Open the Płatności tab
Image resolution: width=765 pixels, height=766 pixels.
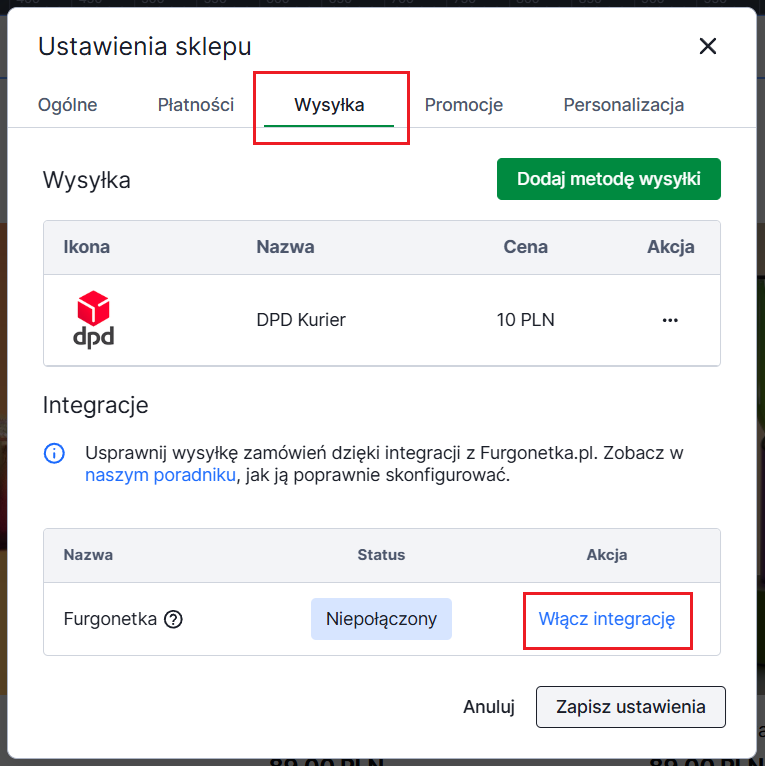point(196,105)
